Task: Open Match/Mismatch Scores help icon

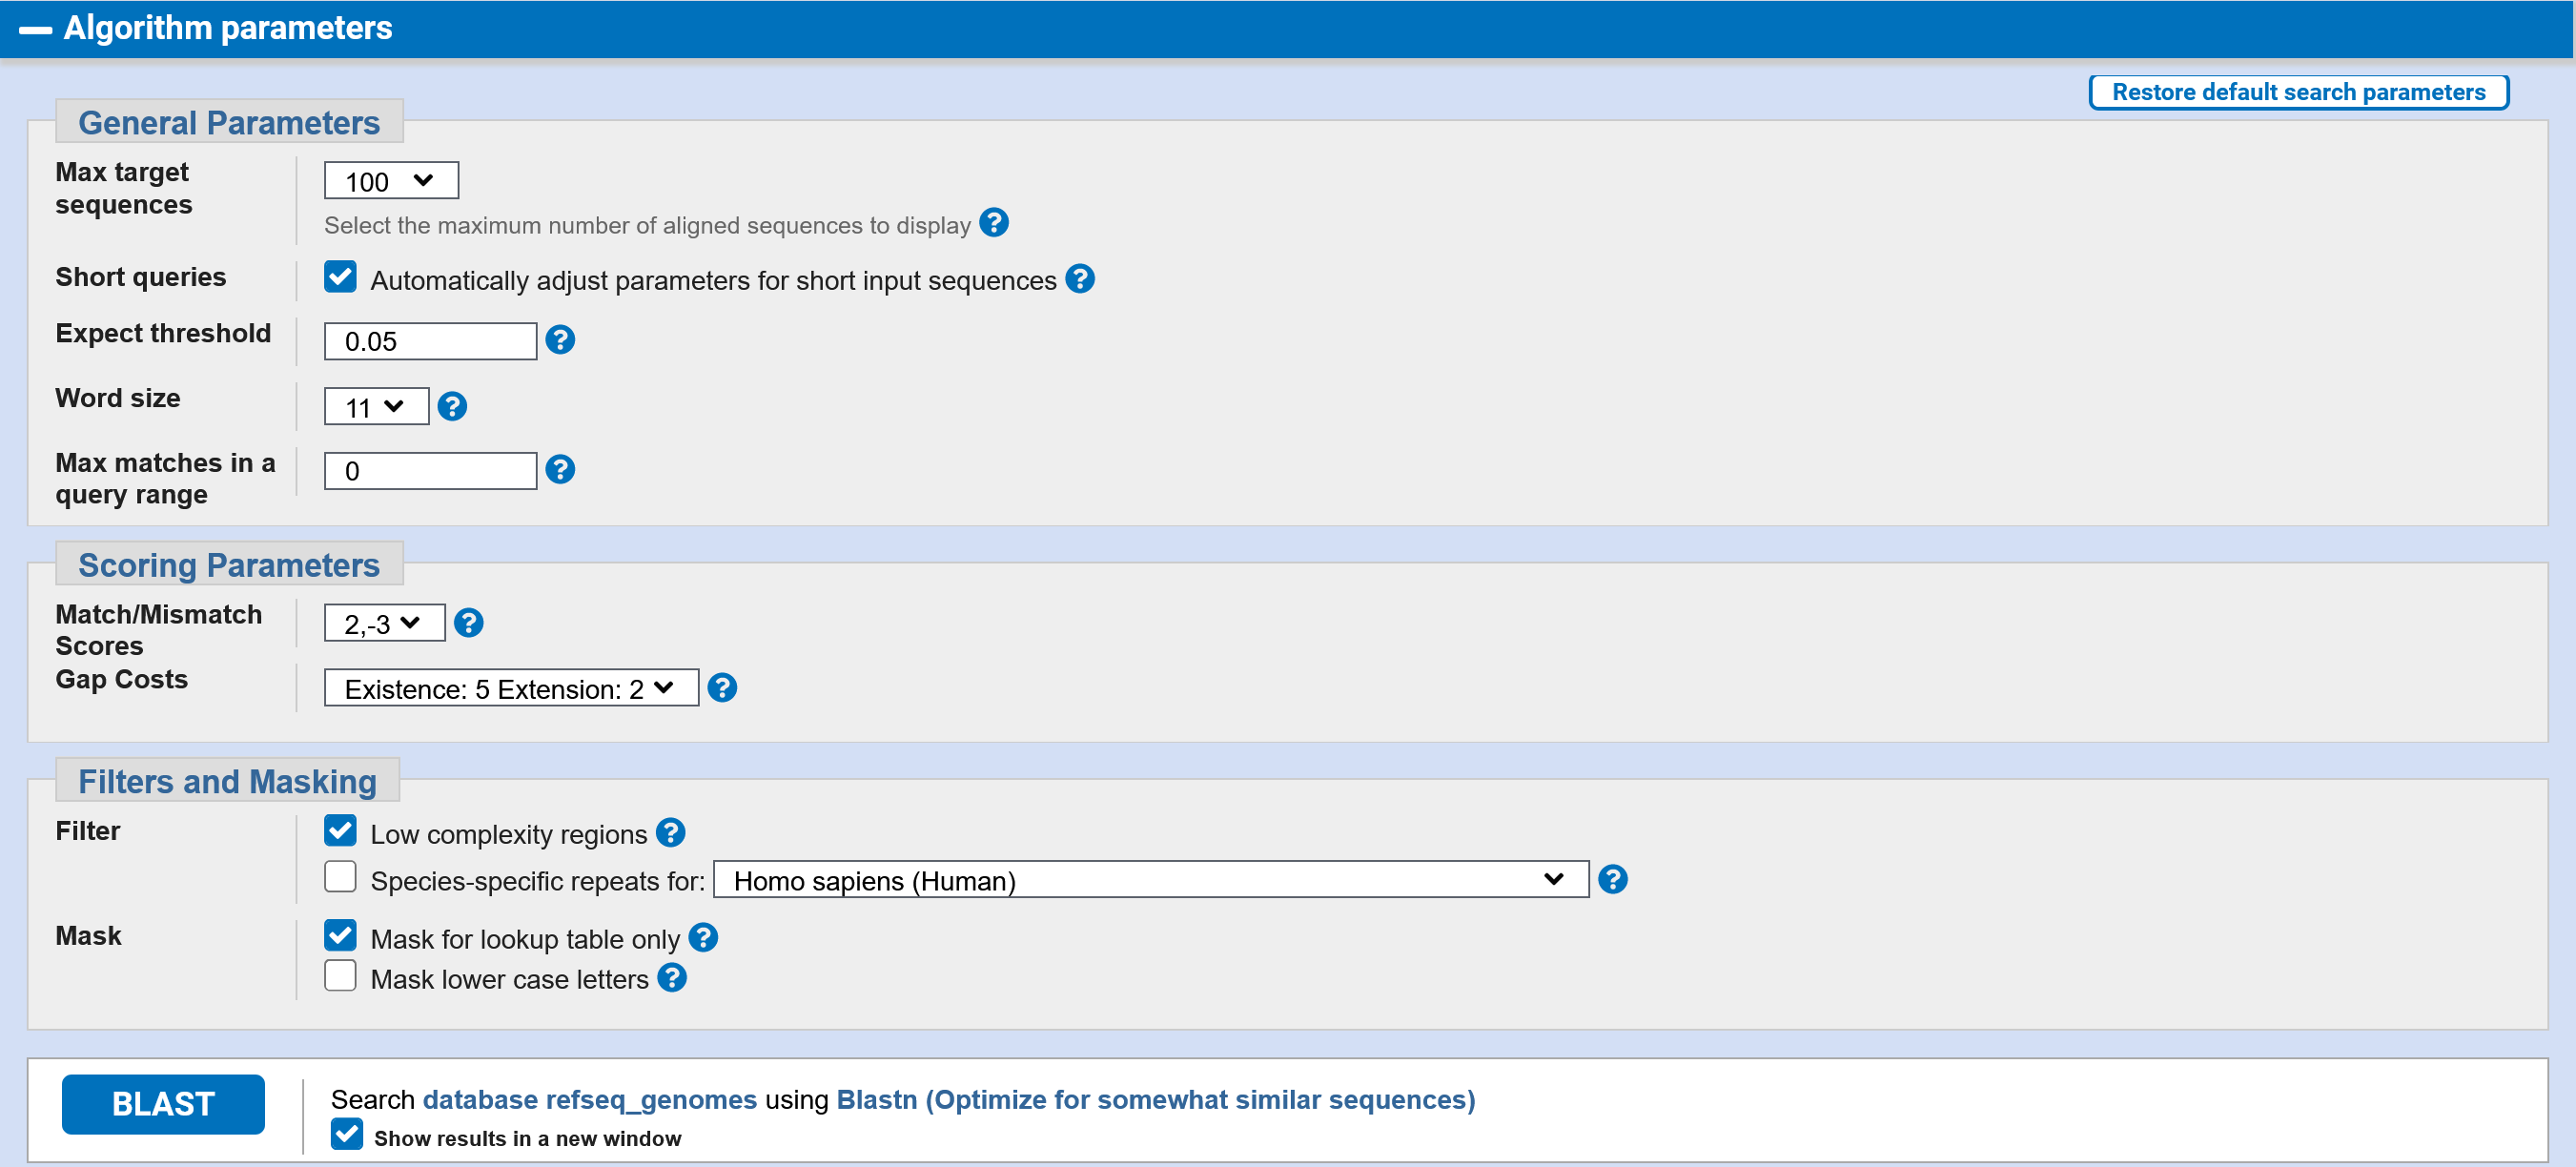Action: pyautogui.click(x=468, y=624)
